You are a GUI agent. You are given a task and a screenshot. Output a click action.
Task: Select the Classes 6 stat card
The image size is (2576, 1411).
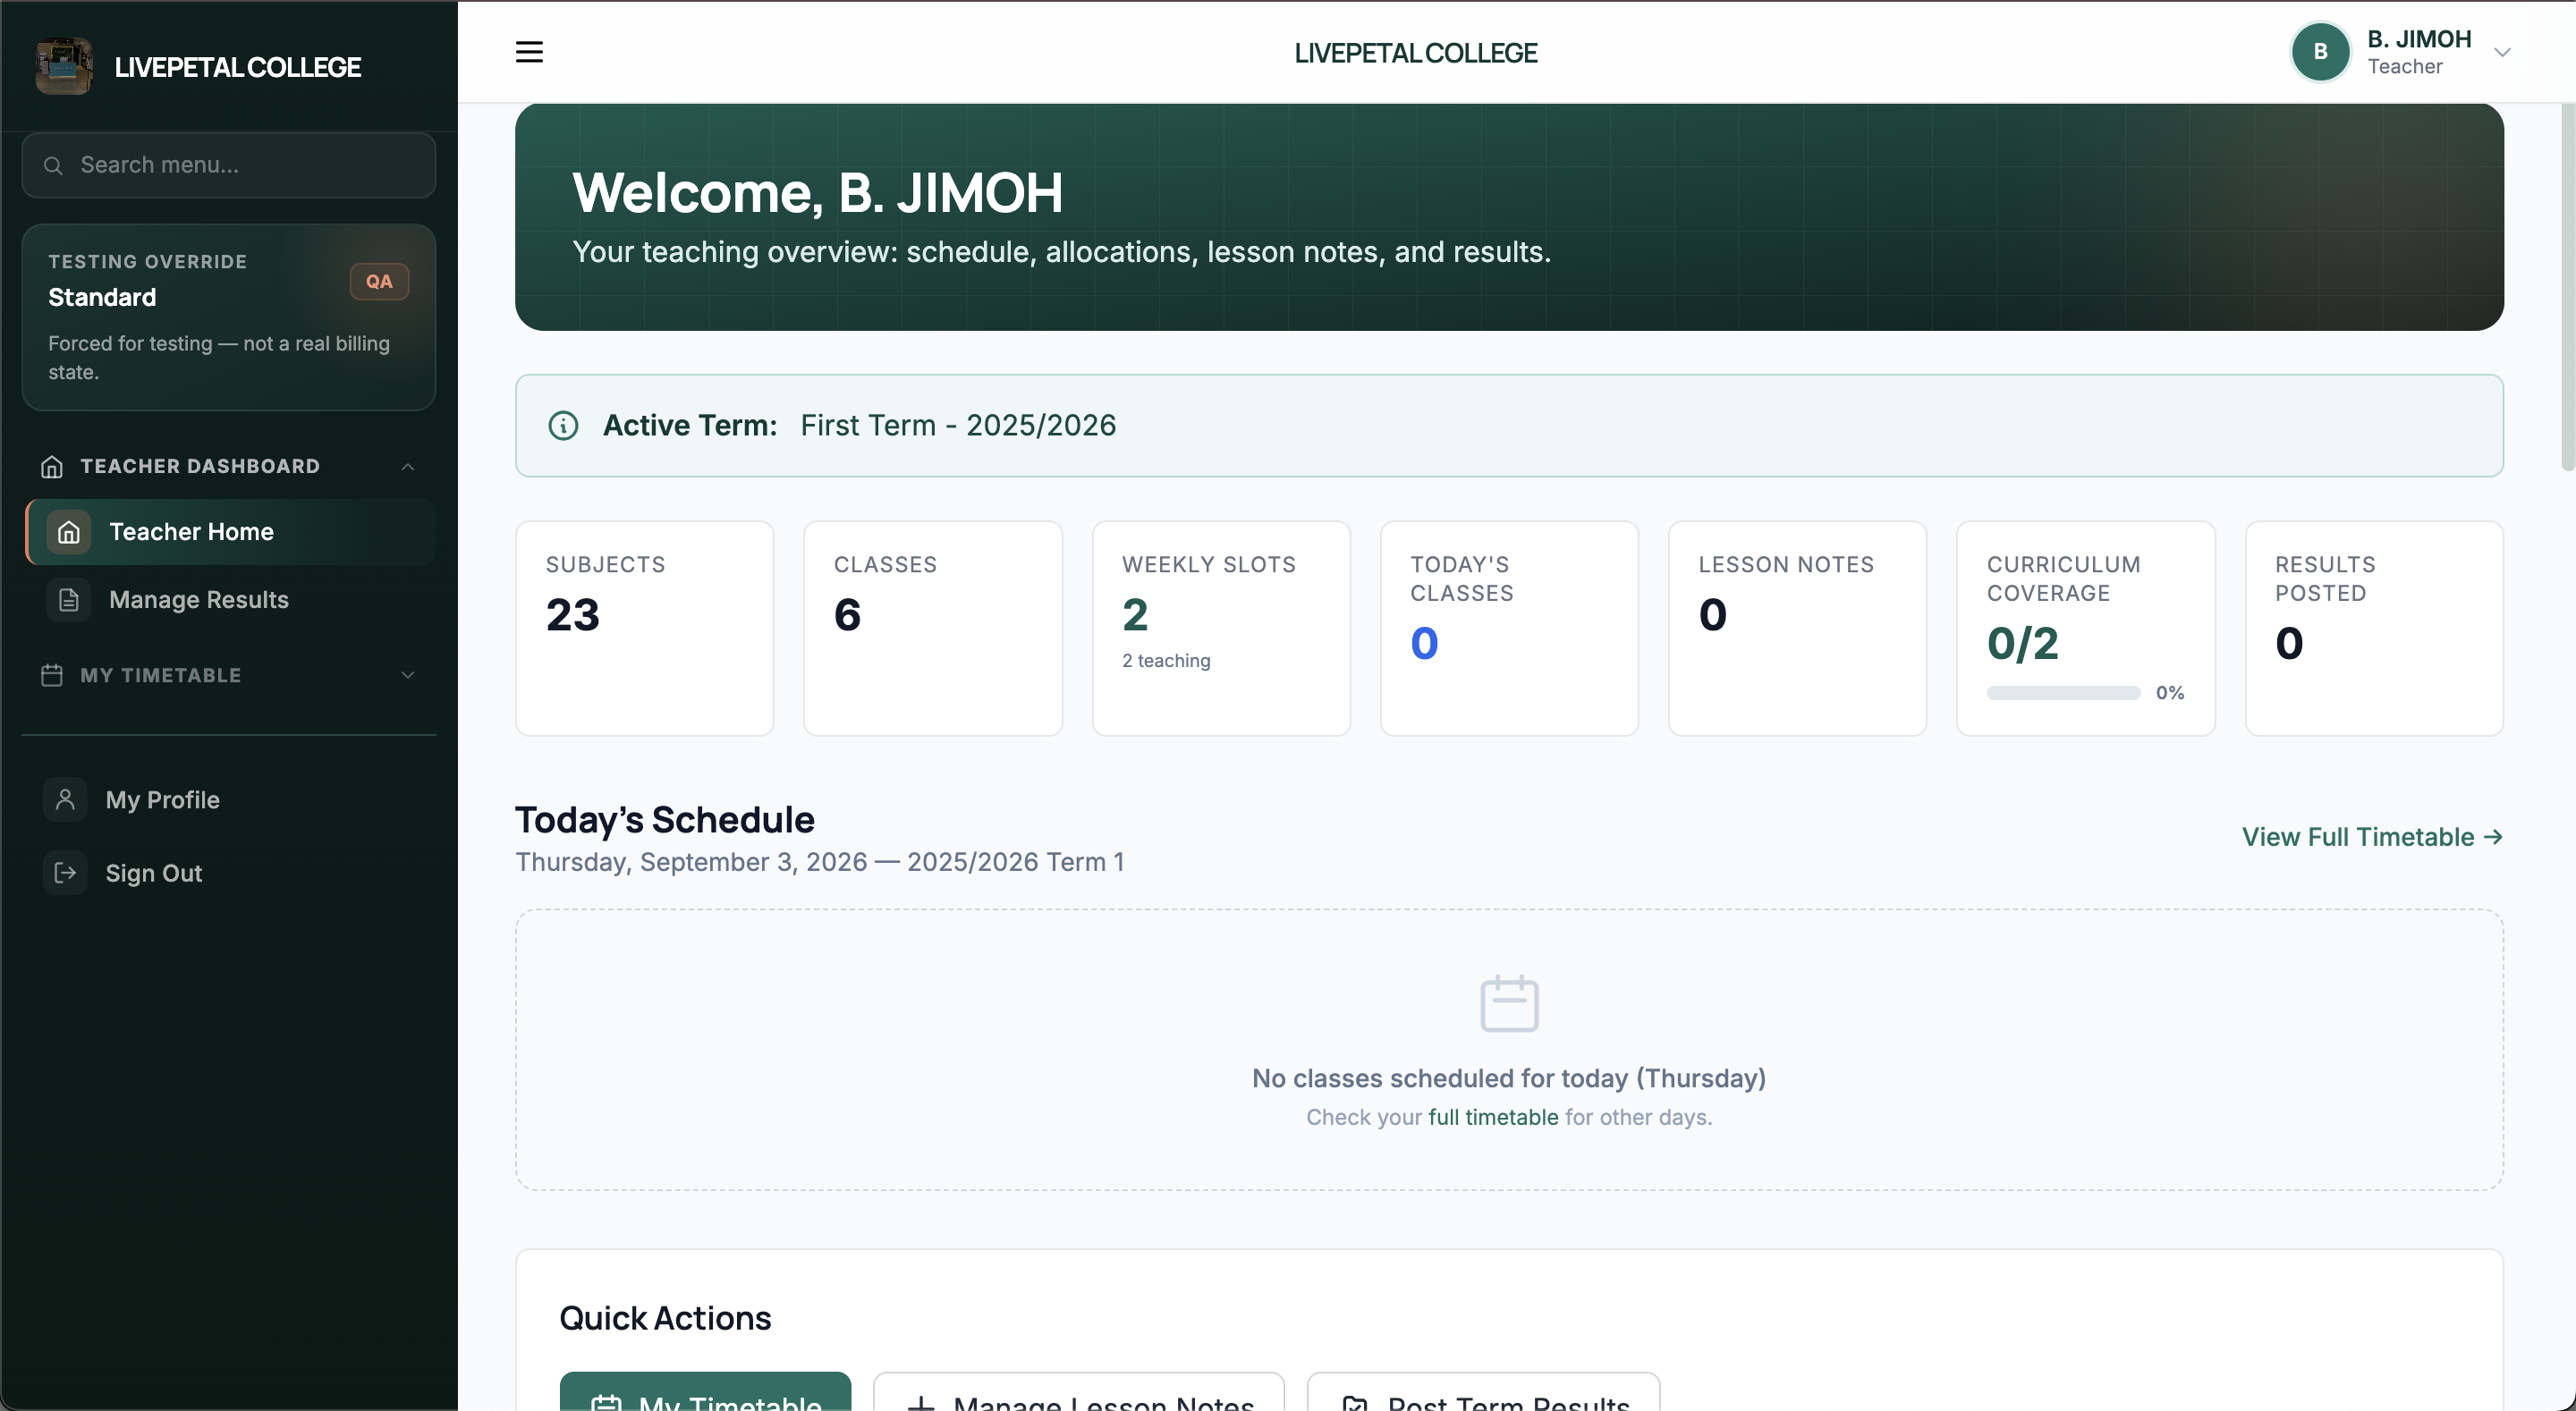932,629
